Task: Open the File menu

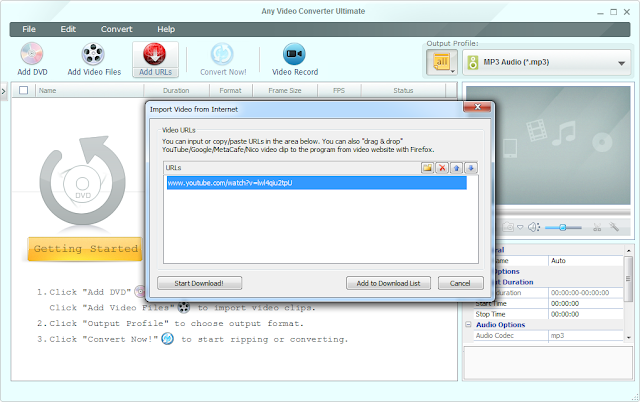Action: coord(29,29)
